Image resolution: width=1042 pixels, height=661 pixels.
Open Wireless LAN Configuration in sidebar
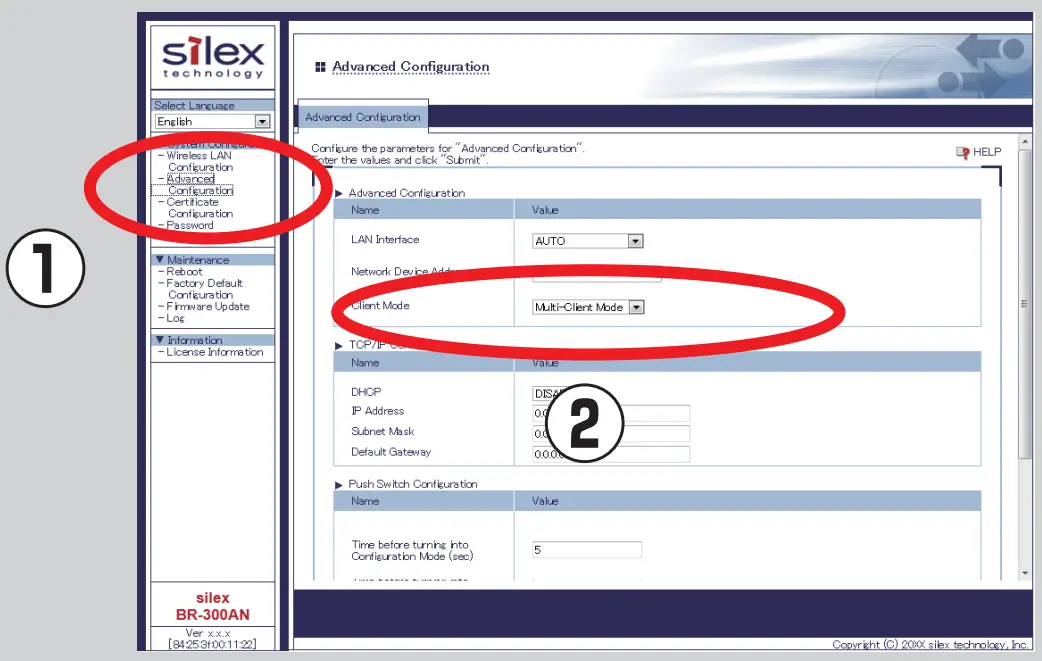click(199, 161)
